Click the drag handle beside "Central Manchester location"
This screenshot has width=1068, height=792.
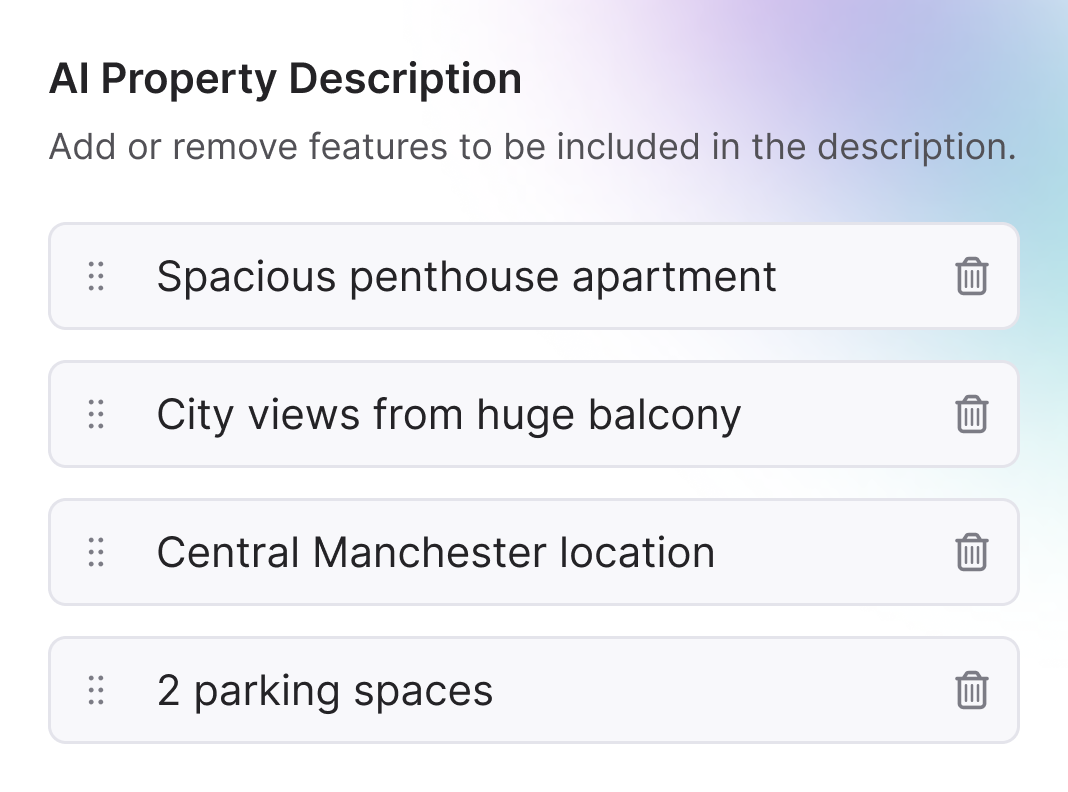coord(96,551)
